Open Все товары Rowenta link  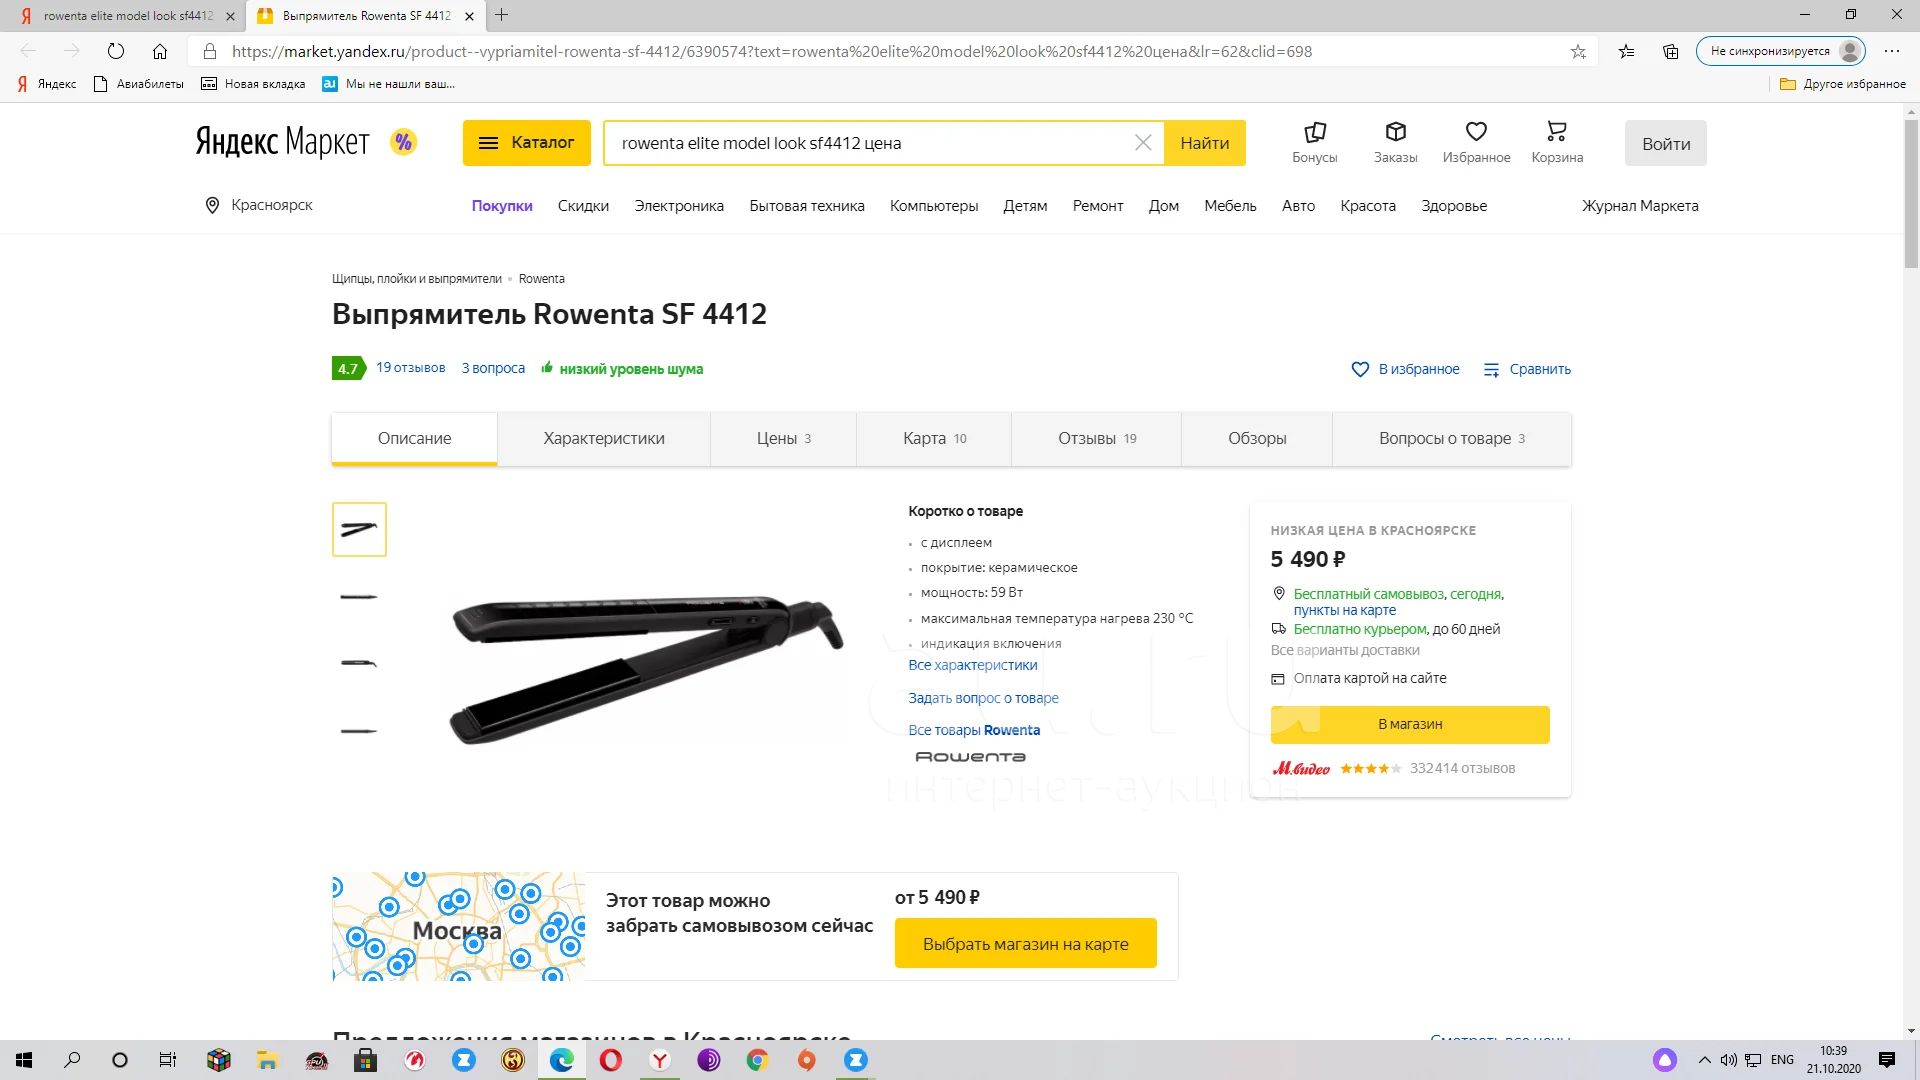pos(974,730)
